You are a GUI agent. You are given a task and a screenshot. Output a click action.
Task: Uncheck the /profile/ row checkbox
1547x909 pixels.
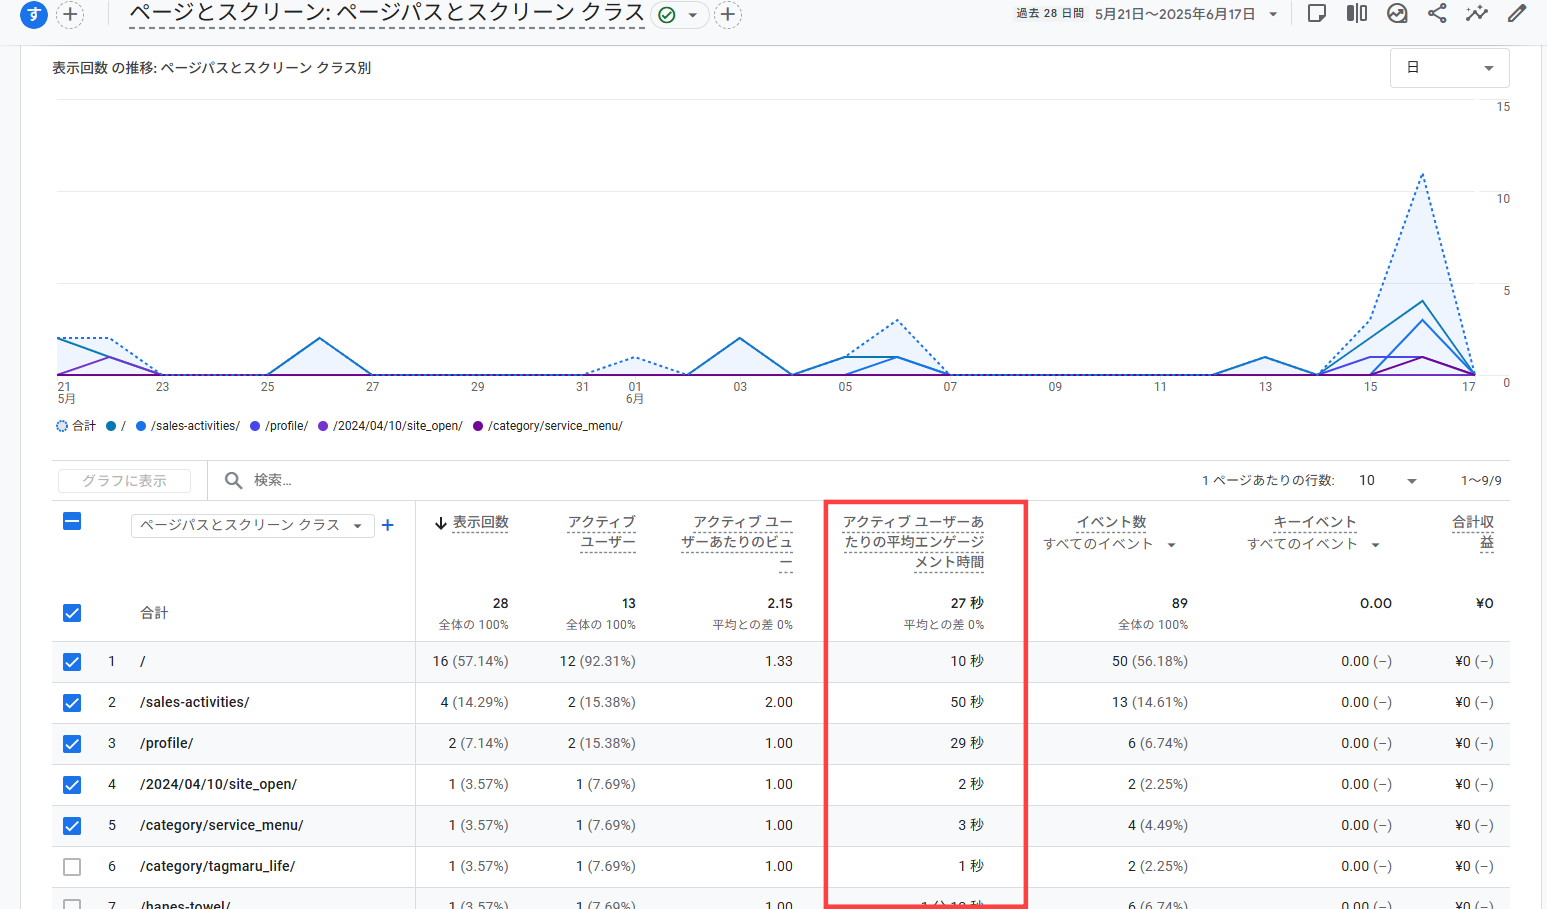pyautogui.click(x=72, y=744)
